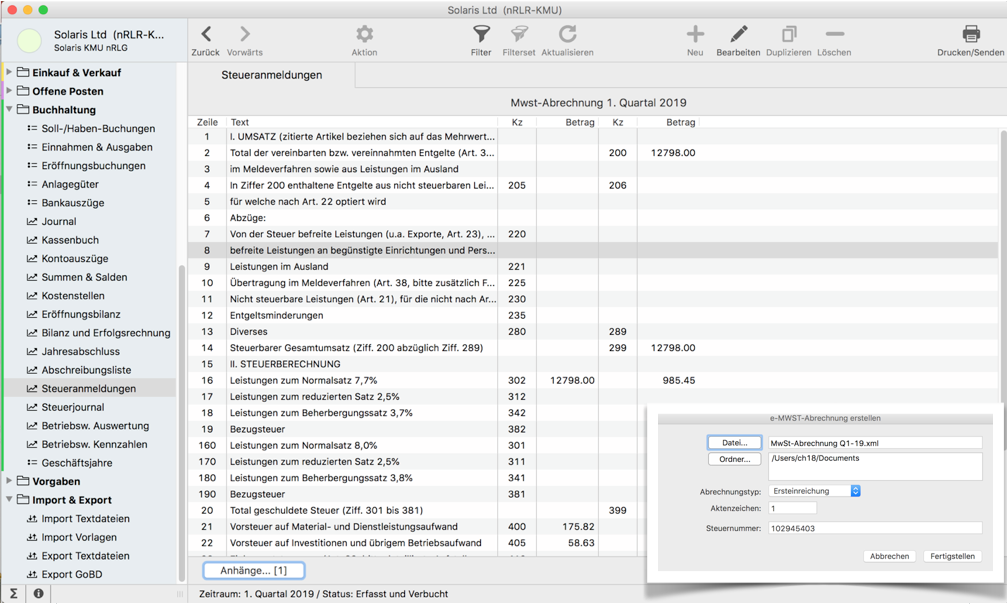The width and height of the screenshot is (1007, 604).
Task: Click the Steuernummer input field
Action: 874,528
